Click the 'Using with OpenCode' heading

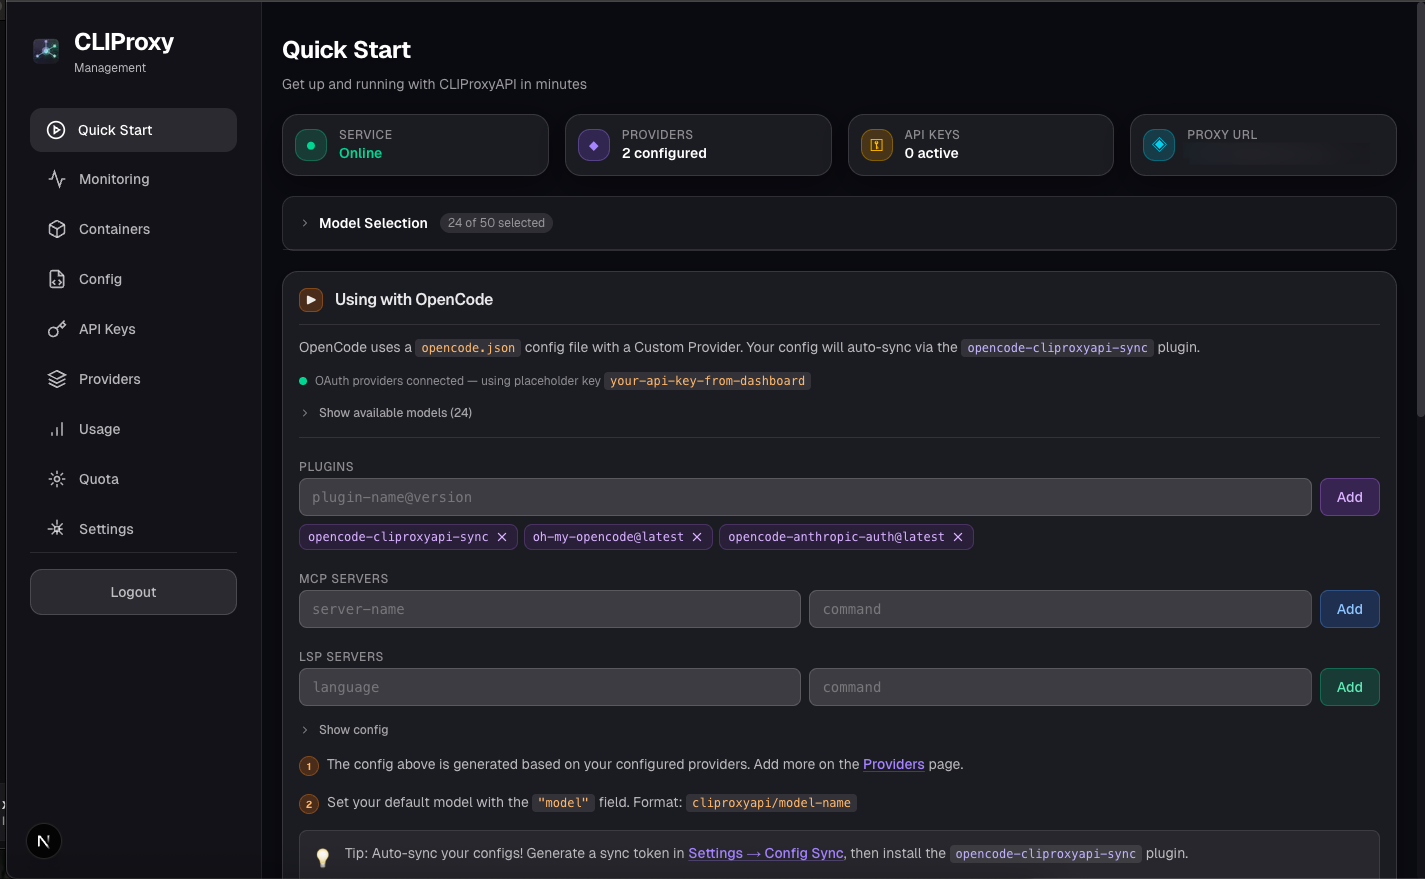[x=414, y=300]
